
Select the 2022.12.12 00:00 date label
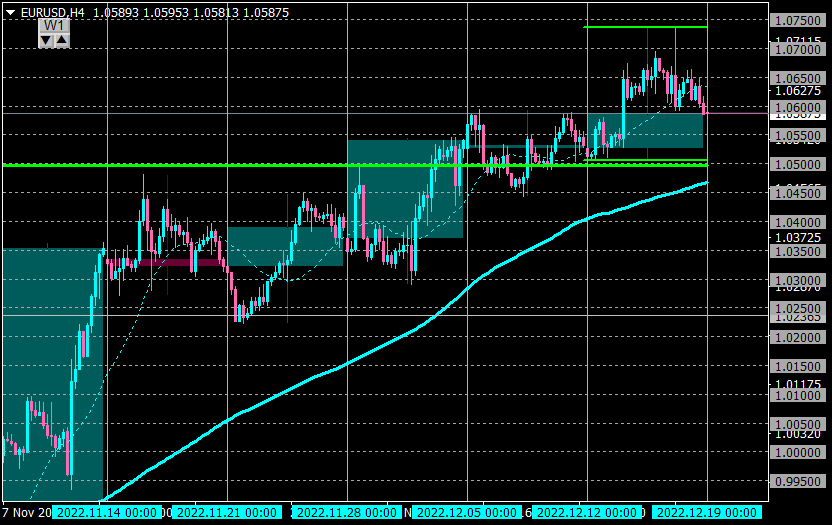tap(587, 513)
